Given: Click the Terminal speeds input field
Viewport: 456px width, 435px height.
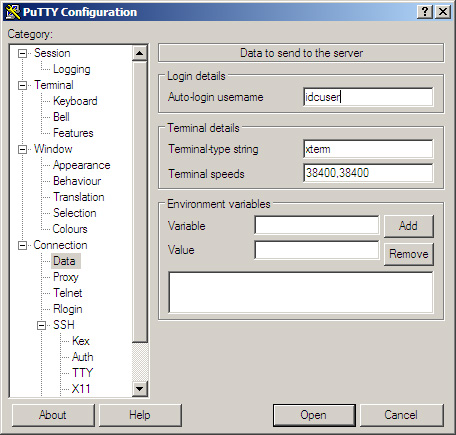Looking at the screenshot, I should point(368,173).
